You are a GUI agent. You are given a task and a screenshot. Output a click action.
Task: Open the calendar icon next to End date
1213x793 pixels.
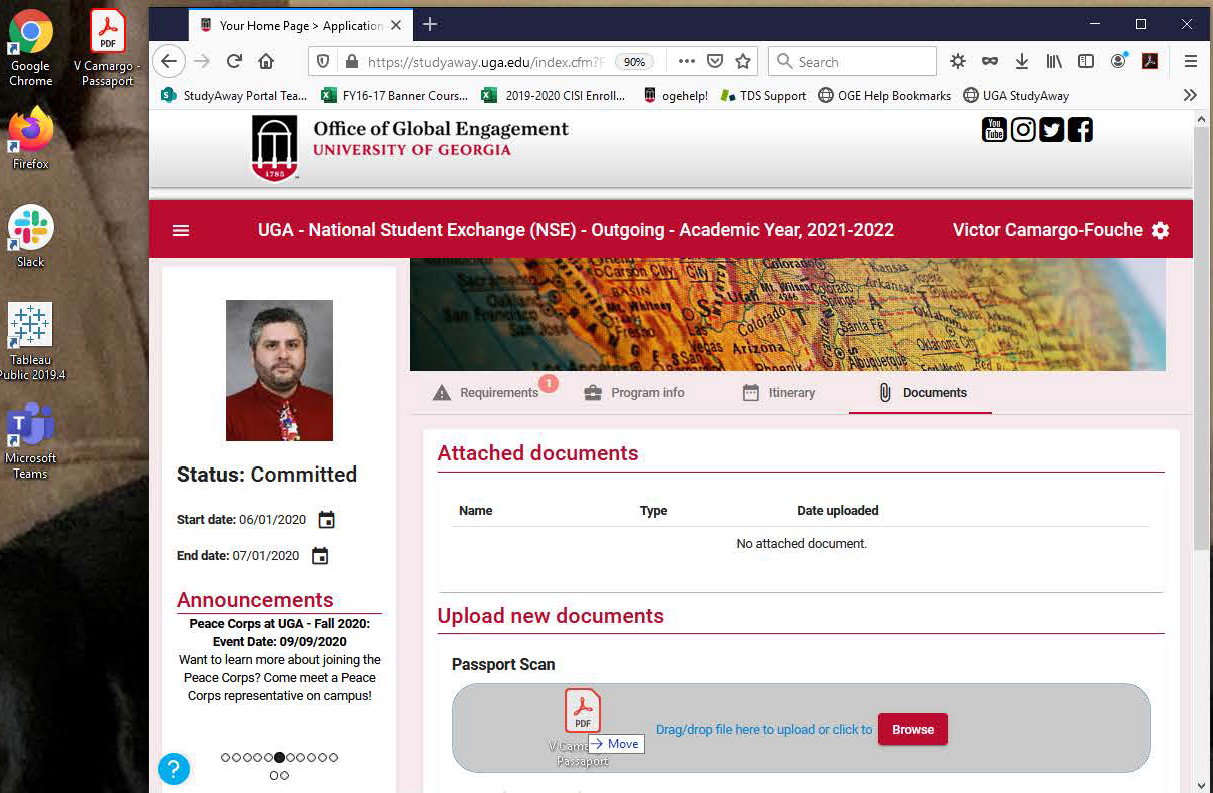point(320,556)
